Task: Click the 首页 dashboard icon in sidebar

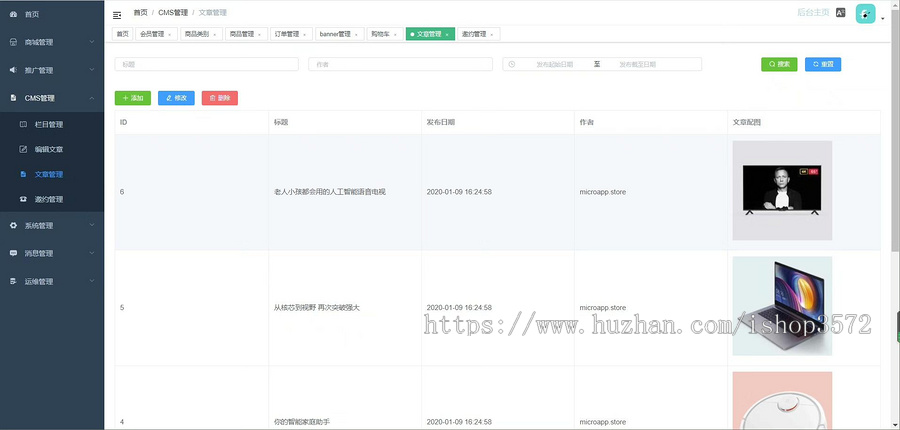Action: tap(14, 14)
